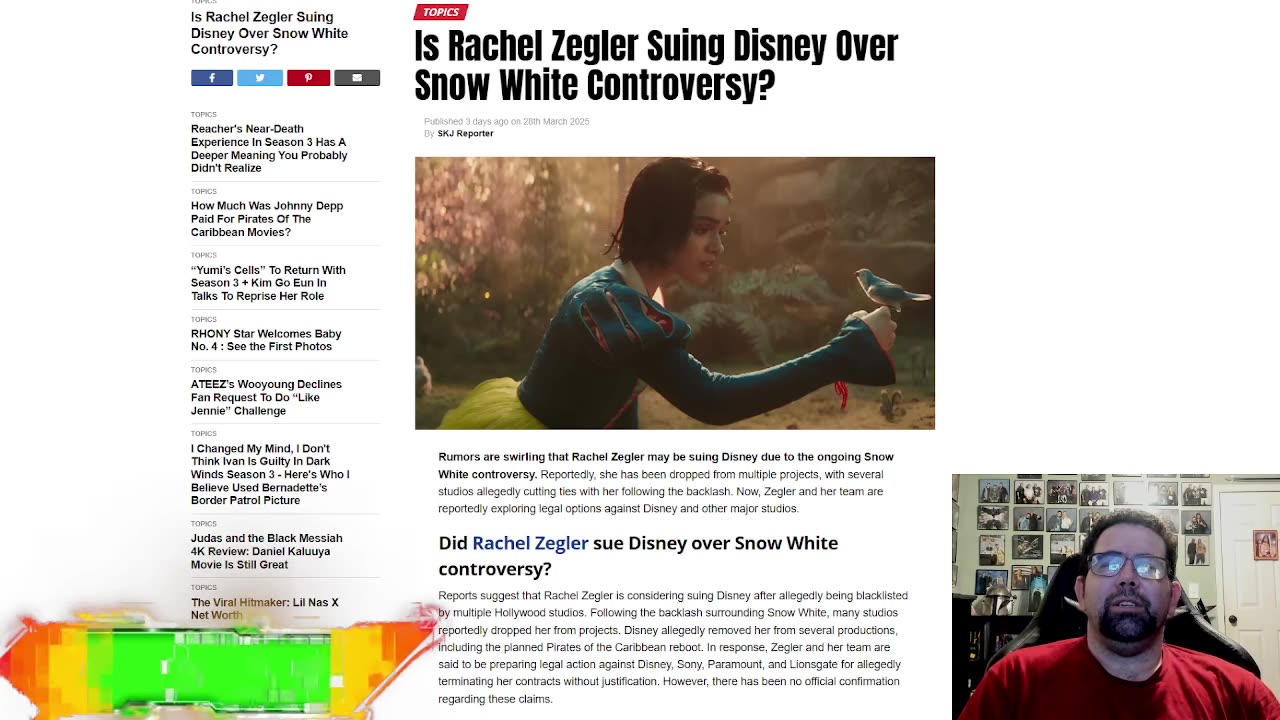Click TOPICS label above Johnny Depp article
Viewport: 1280px width, 720px height.
click(204, 191)
